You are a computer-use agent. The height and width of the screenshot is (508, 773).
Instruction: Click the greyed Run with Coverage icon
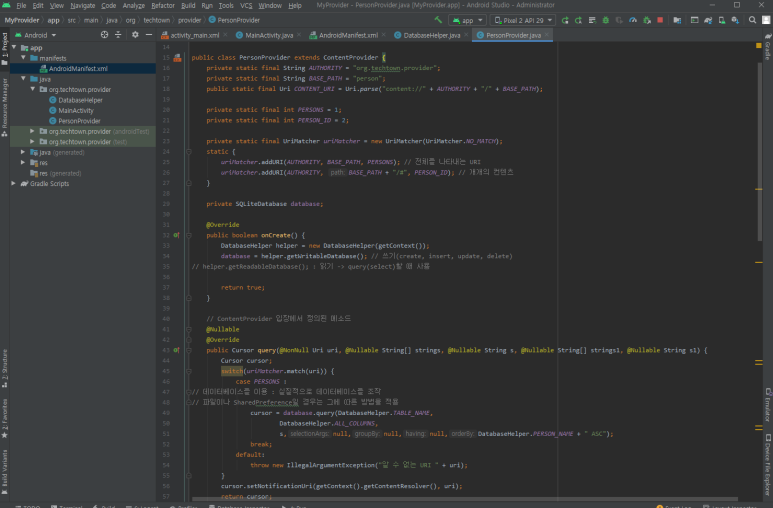[619, 20]
